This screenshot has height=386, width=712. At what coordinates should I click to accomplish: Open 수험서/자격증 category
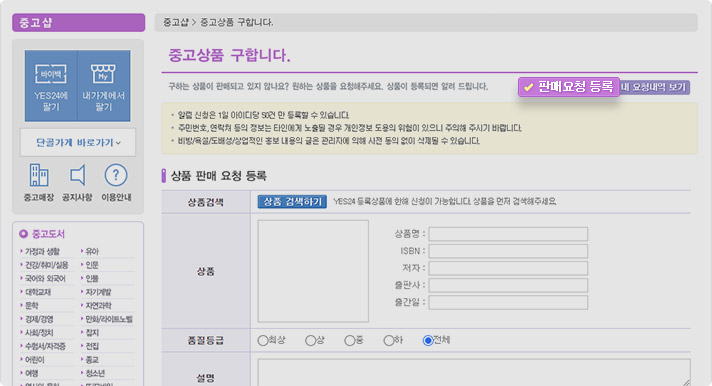[45, 346]
